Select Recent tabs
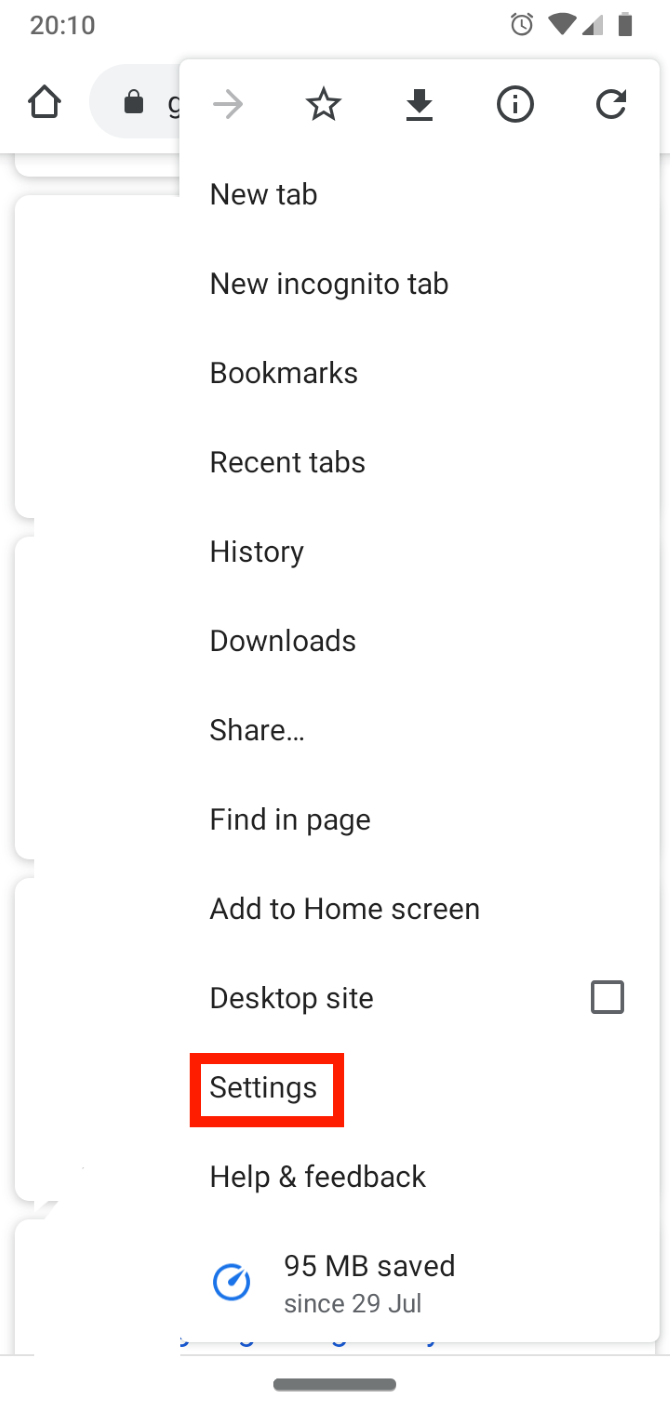Image resolution: width=670 pixels, height=1414 pixels. pyautogui.click(x=287, y=462)
